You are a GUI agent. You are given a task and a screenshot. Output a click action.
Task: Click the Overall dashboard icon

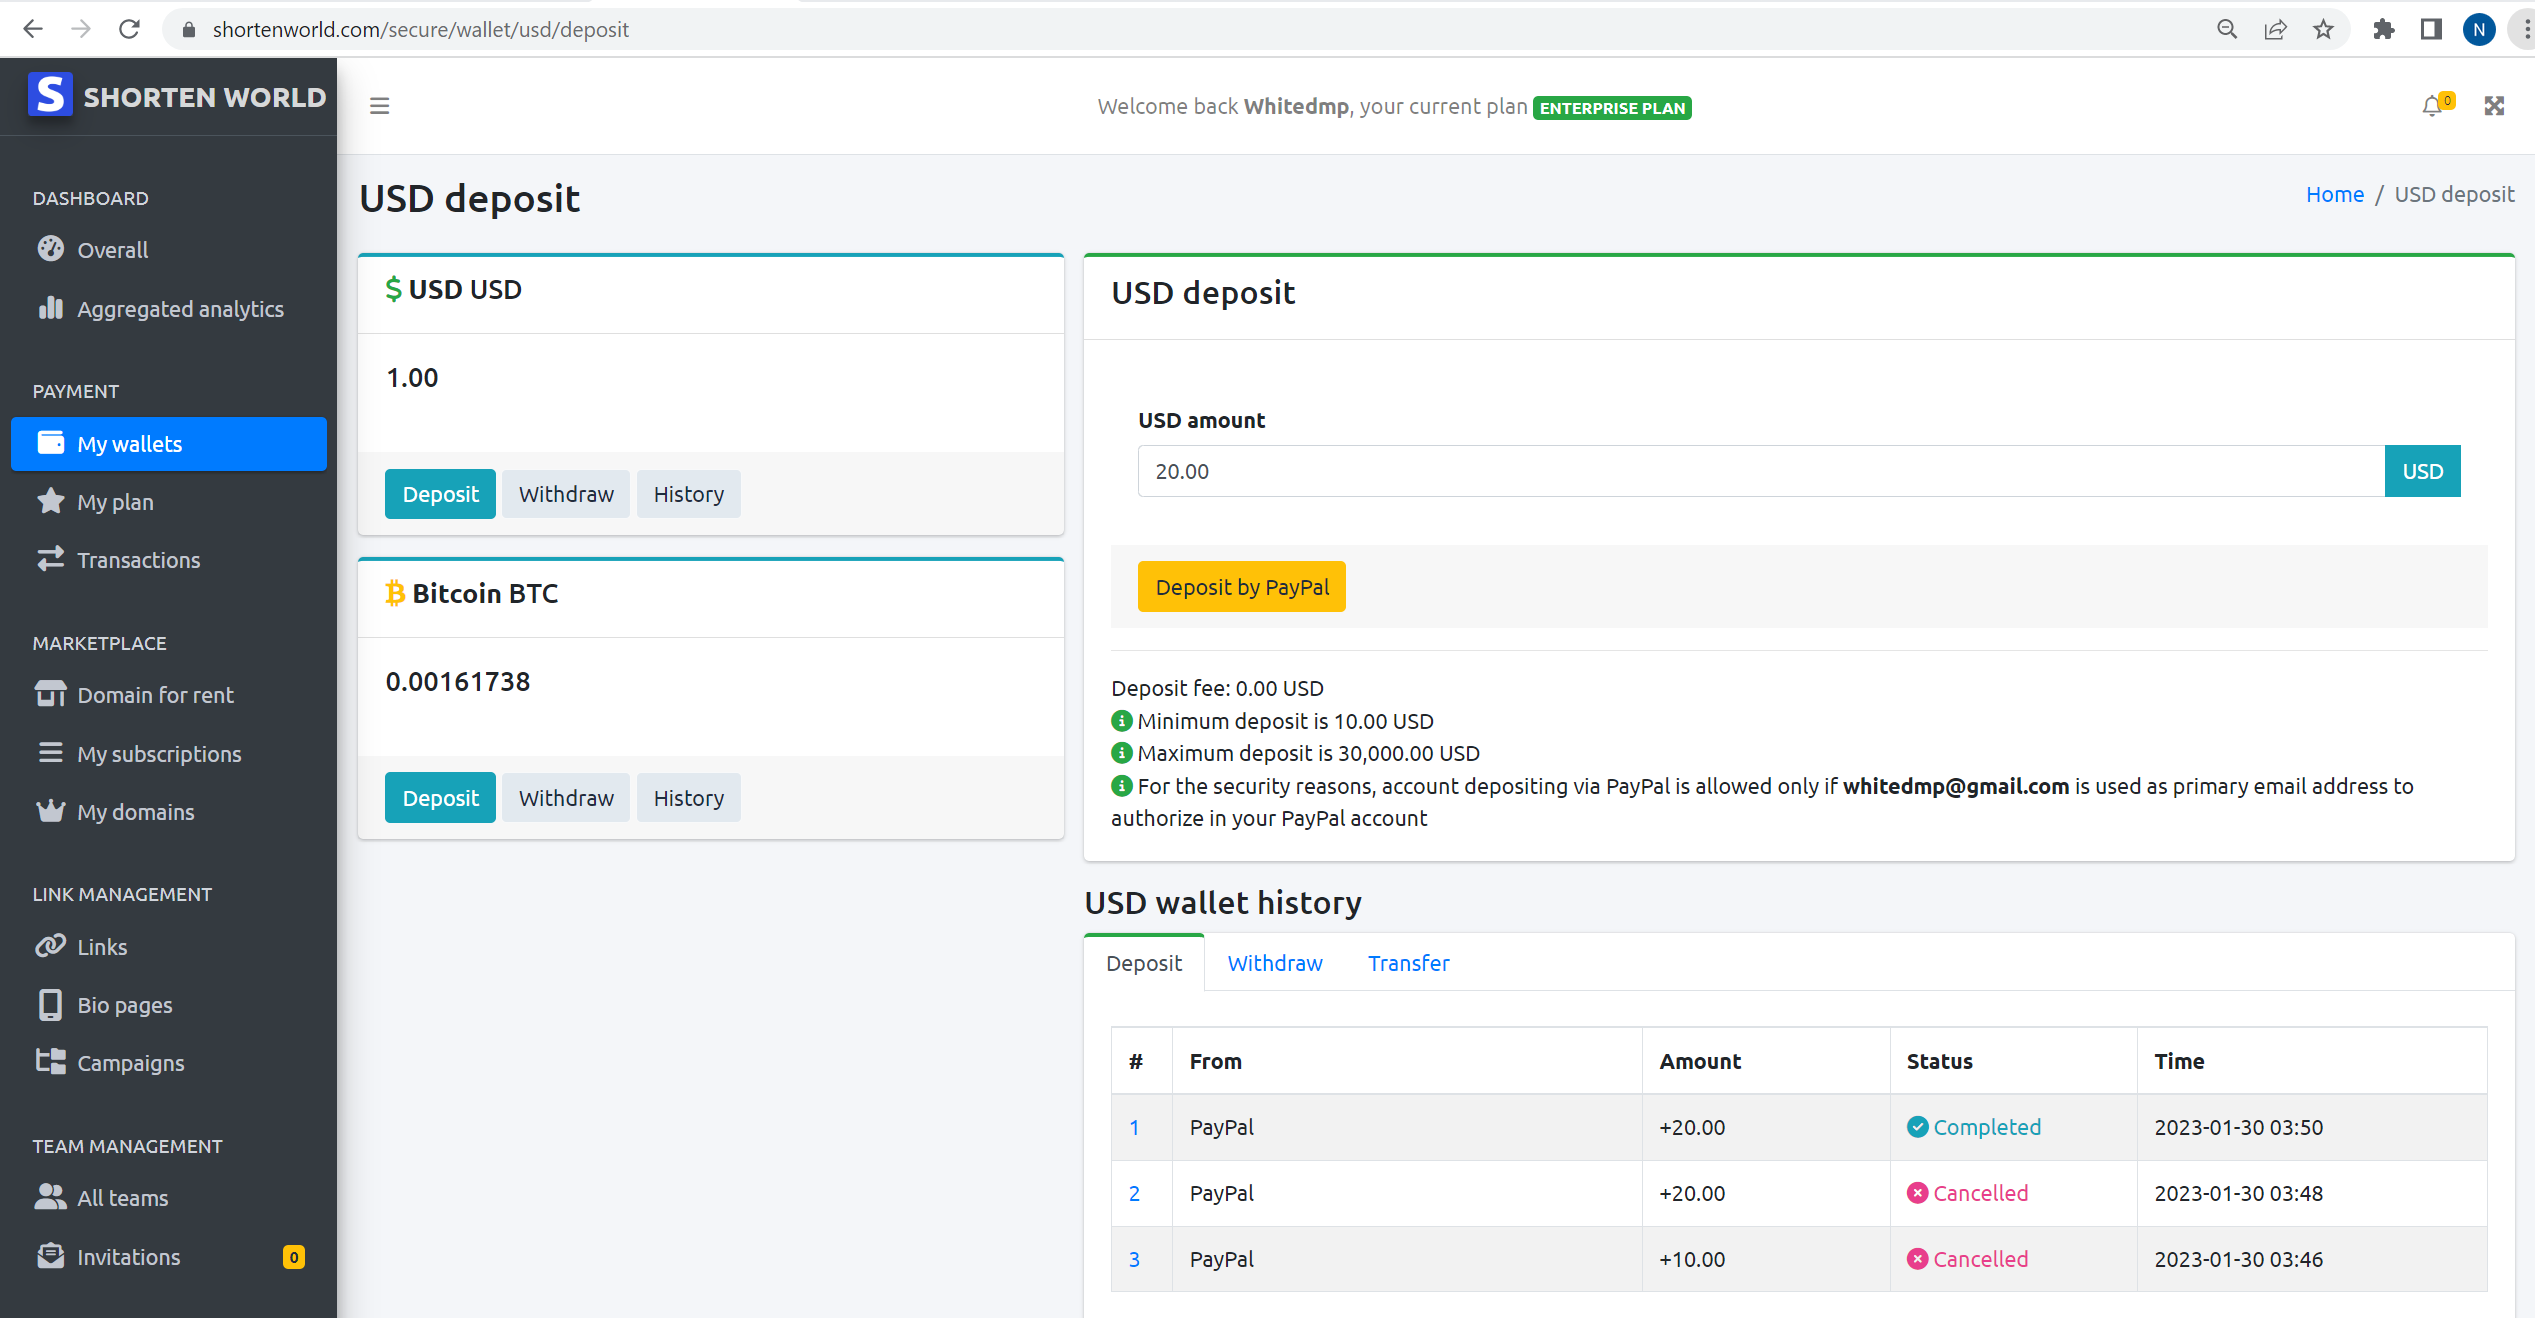pyautogui.click(x=50, y=249)
